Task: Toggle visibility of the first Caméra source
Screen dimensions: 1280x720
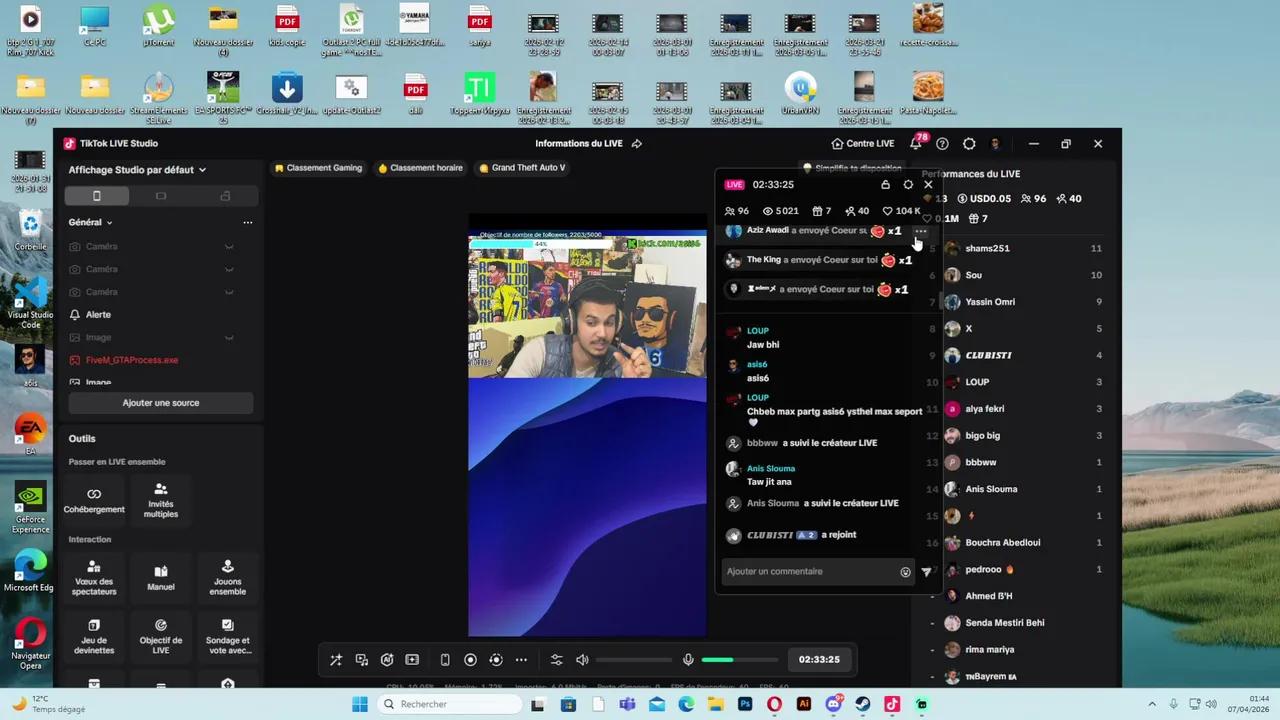Action: tap(229, 247)
